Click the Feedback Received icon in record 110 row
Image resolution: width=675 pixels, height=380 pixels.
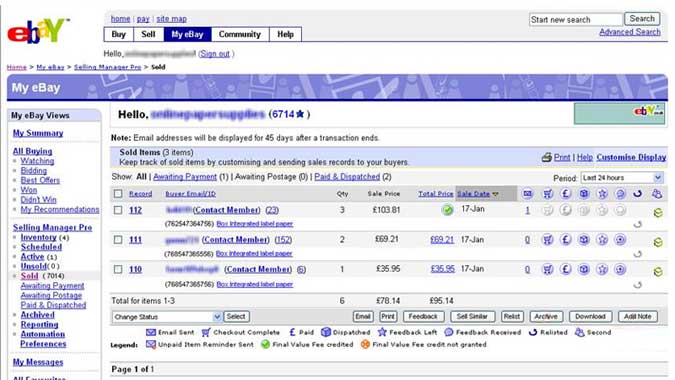[x=620, y=269]
